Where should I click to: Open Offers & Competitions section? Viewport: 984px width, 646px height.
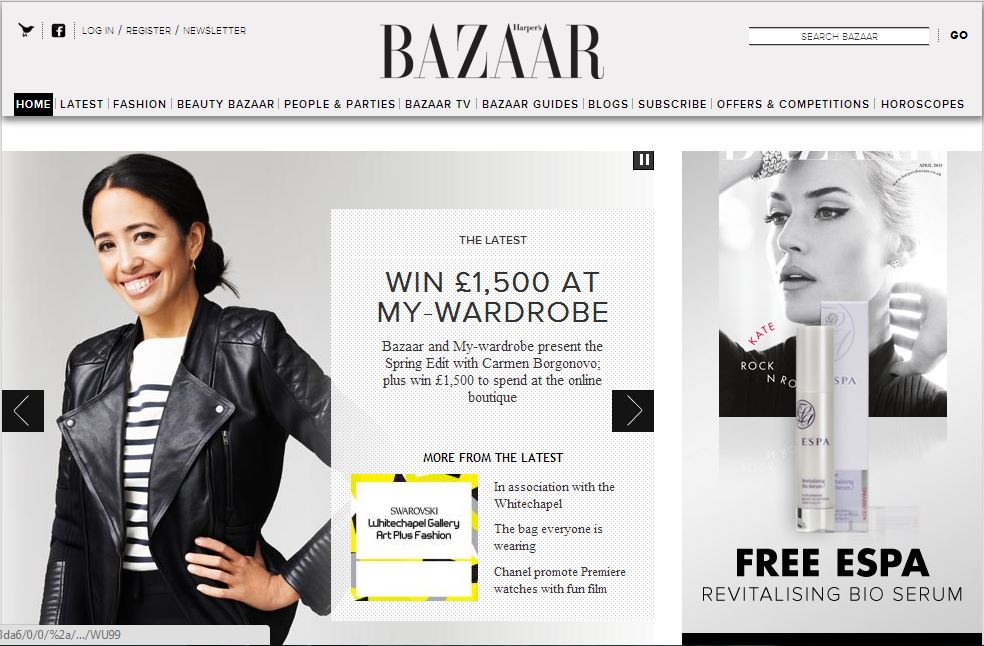(x=793, y=104)
